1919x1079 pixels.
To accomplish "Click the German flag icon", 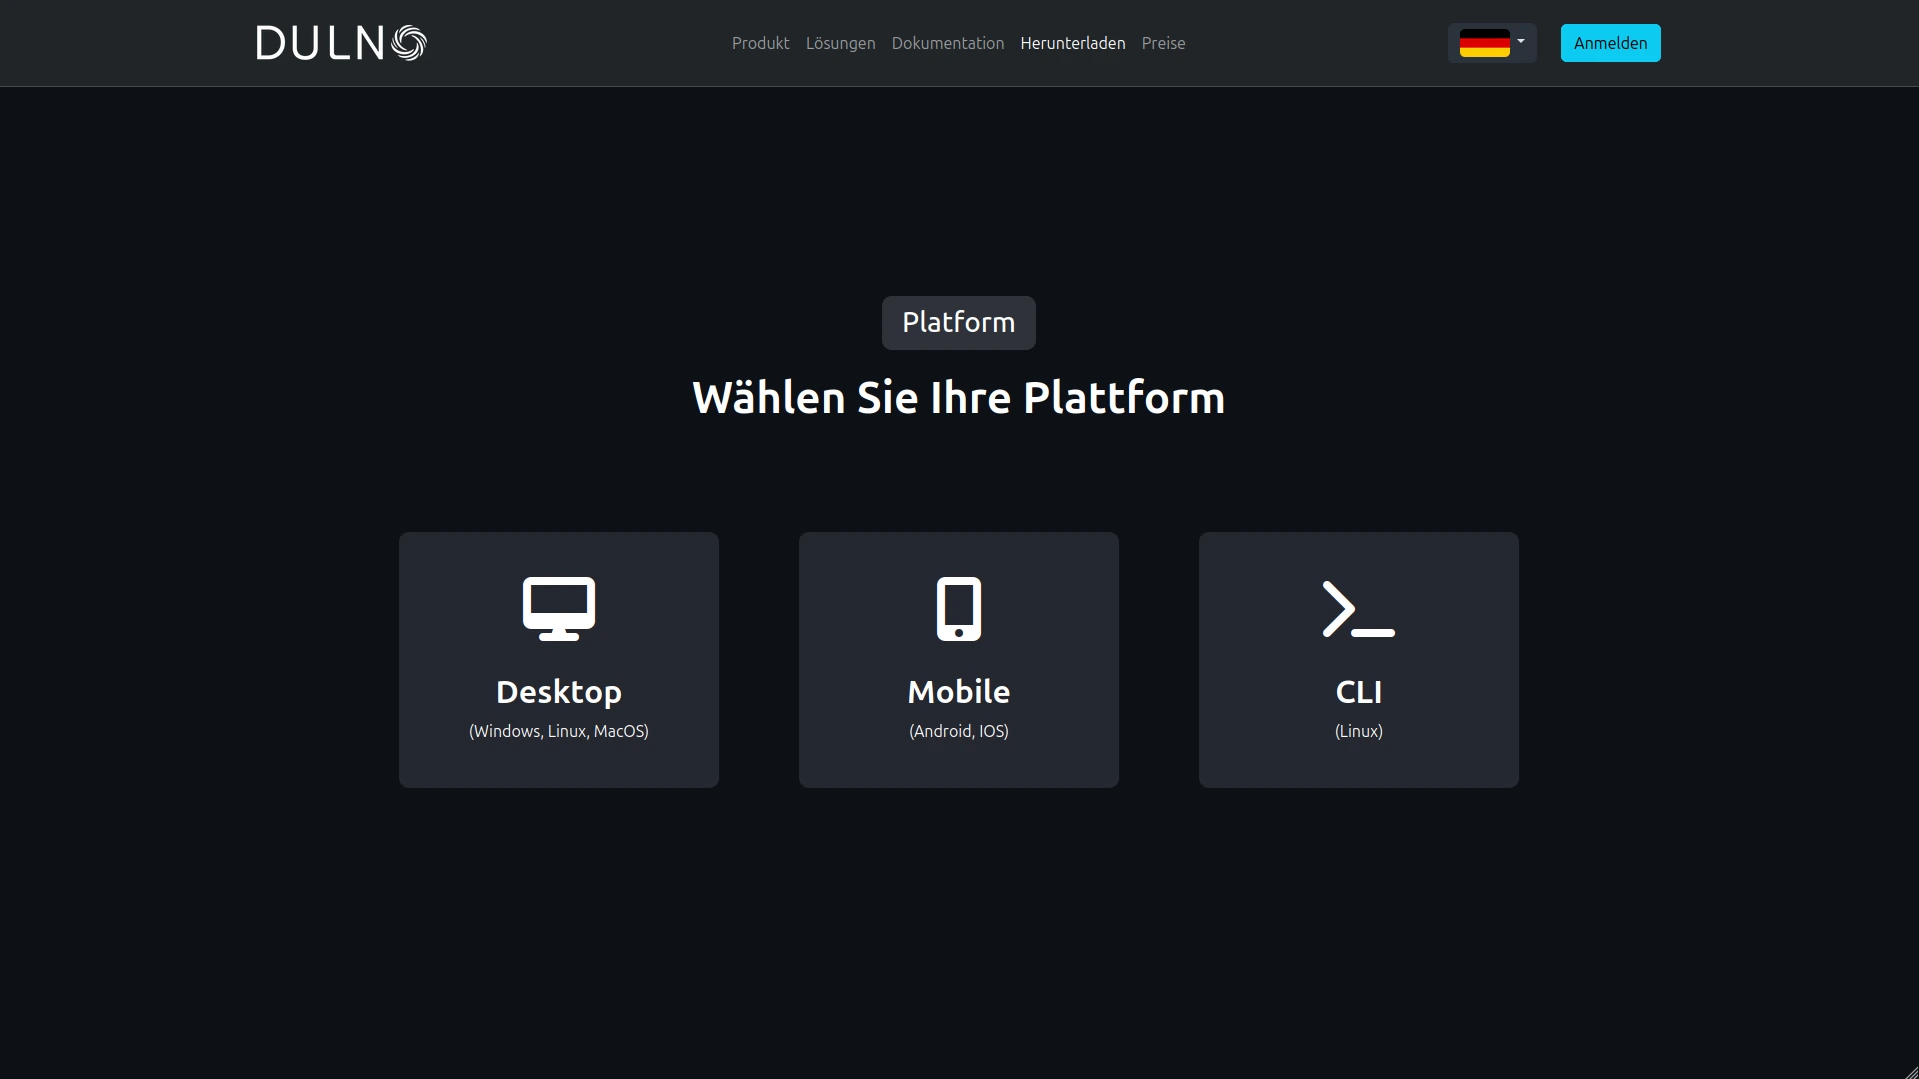I will point(1484,43).
